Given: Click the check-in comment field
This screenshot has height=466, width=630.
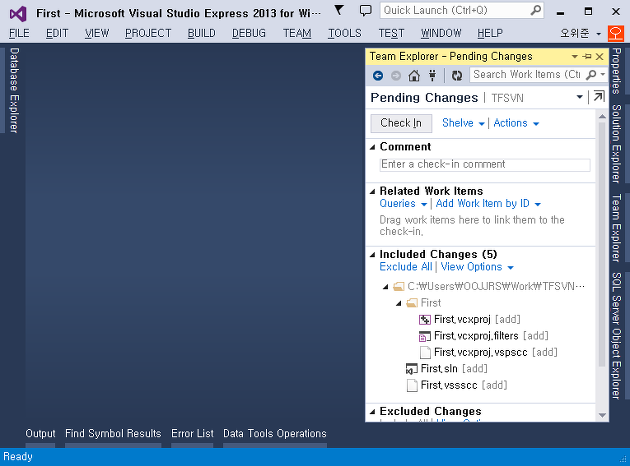Looking at the screenshot, I should pos(485,165).
